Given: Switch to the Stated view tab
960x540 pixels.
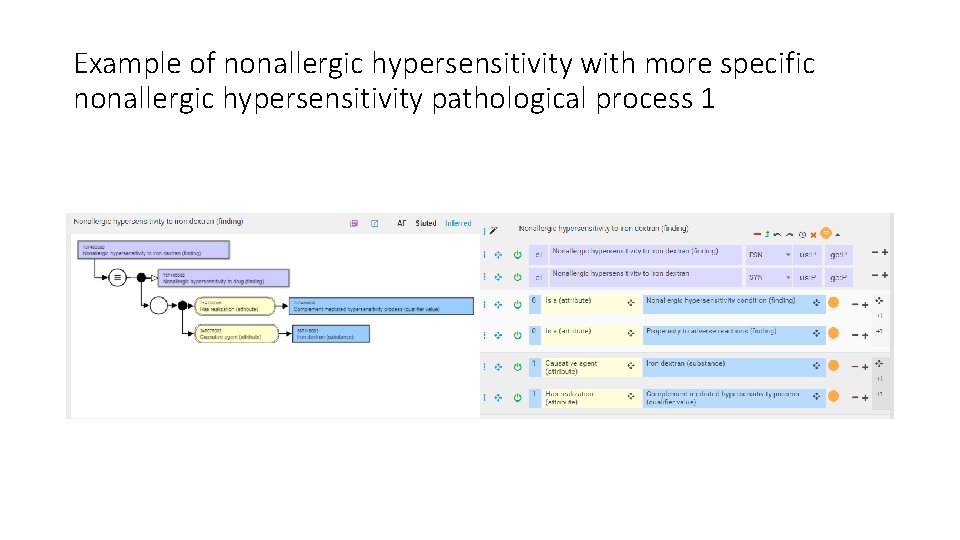Looking at the screenshot, I should tap(426, 224).
